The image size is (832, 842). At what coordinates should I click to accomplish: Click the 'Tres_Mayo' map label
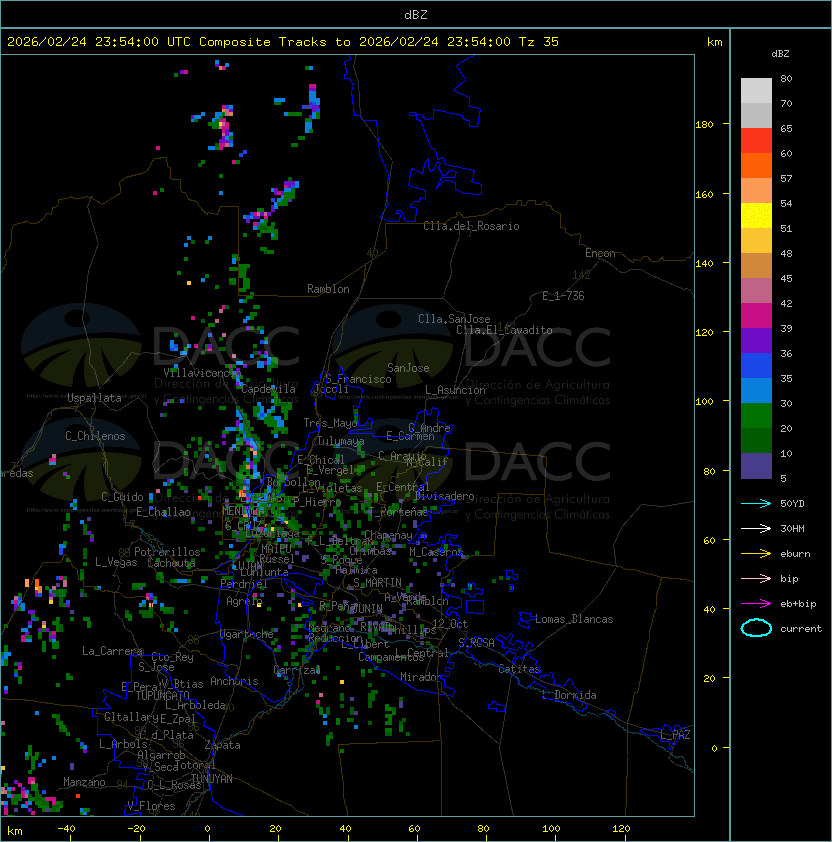click(330, 423)
